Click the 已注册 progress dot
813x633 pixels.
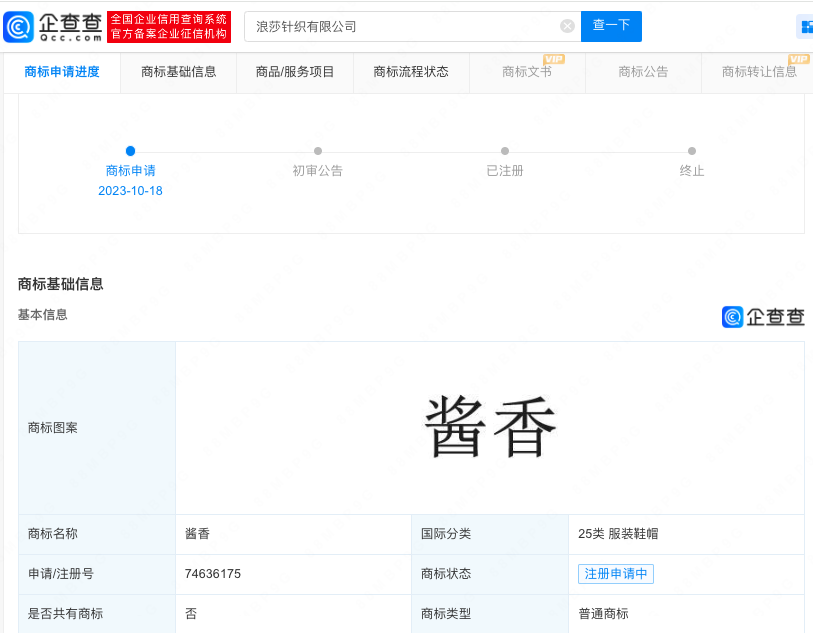click(x=505, y=151)
